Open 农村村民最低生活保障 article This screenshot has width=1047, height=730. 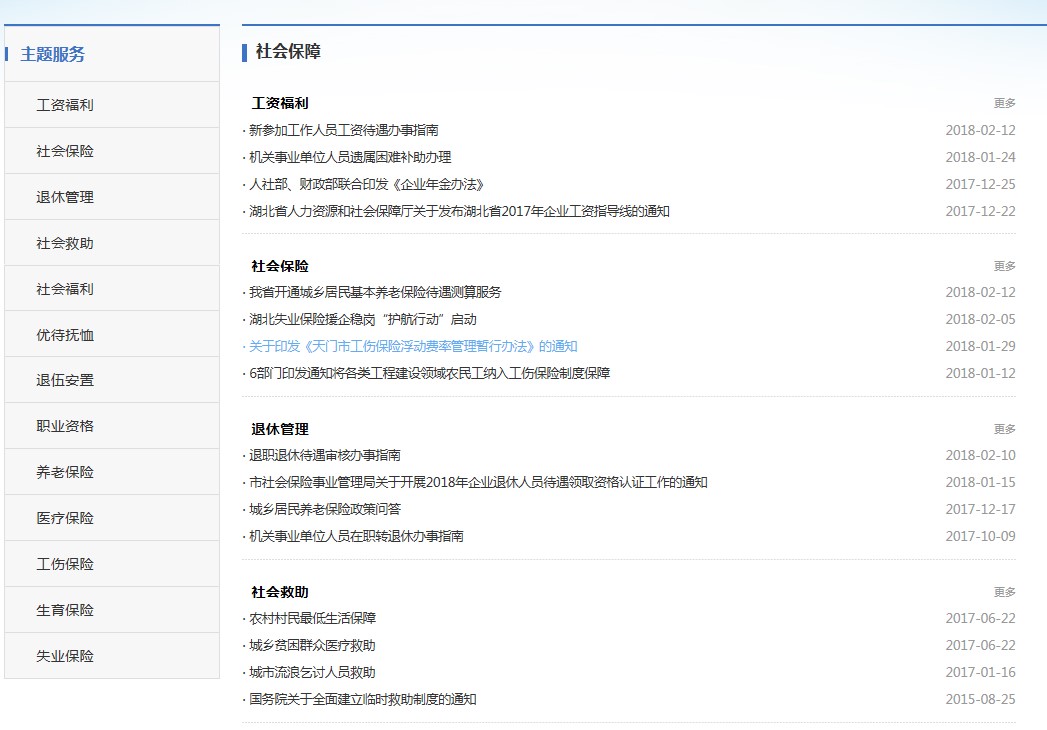pyautogui.click(x=312, y=618)
